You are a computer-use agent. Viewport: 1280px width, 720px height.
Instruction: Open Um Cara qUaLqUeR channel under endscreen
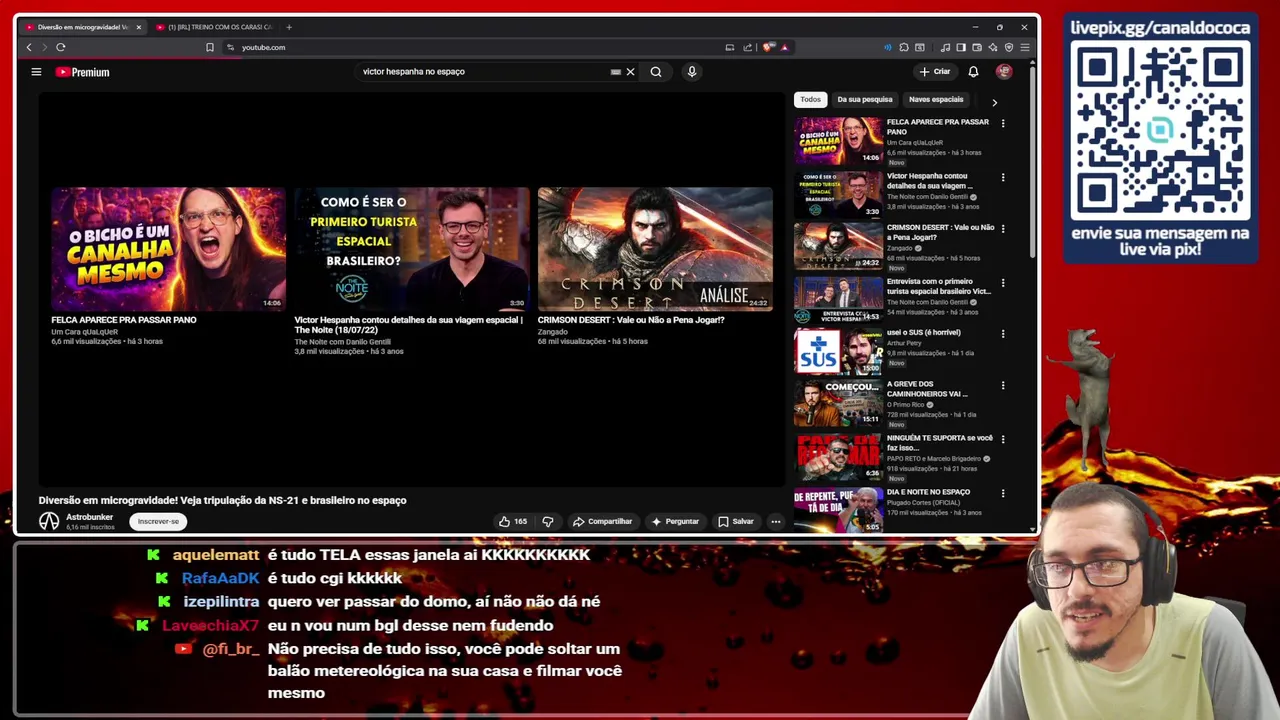85,332
